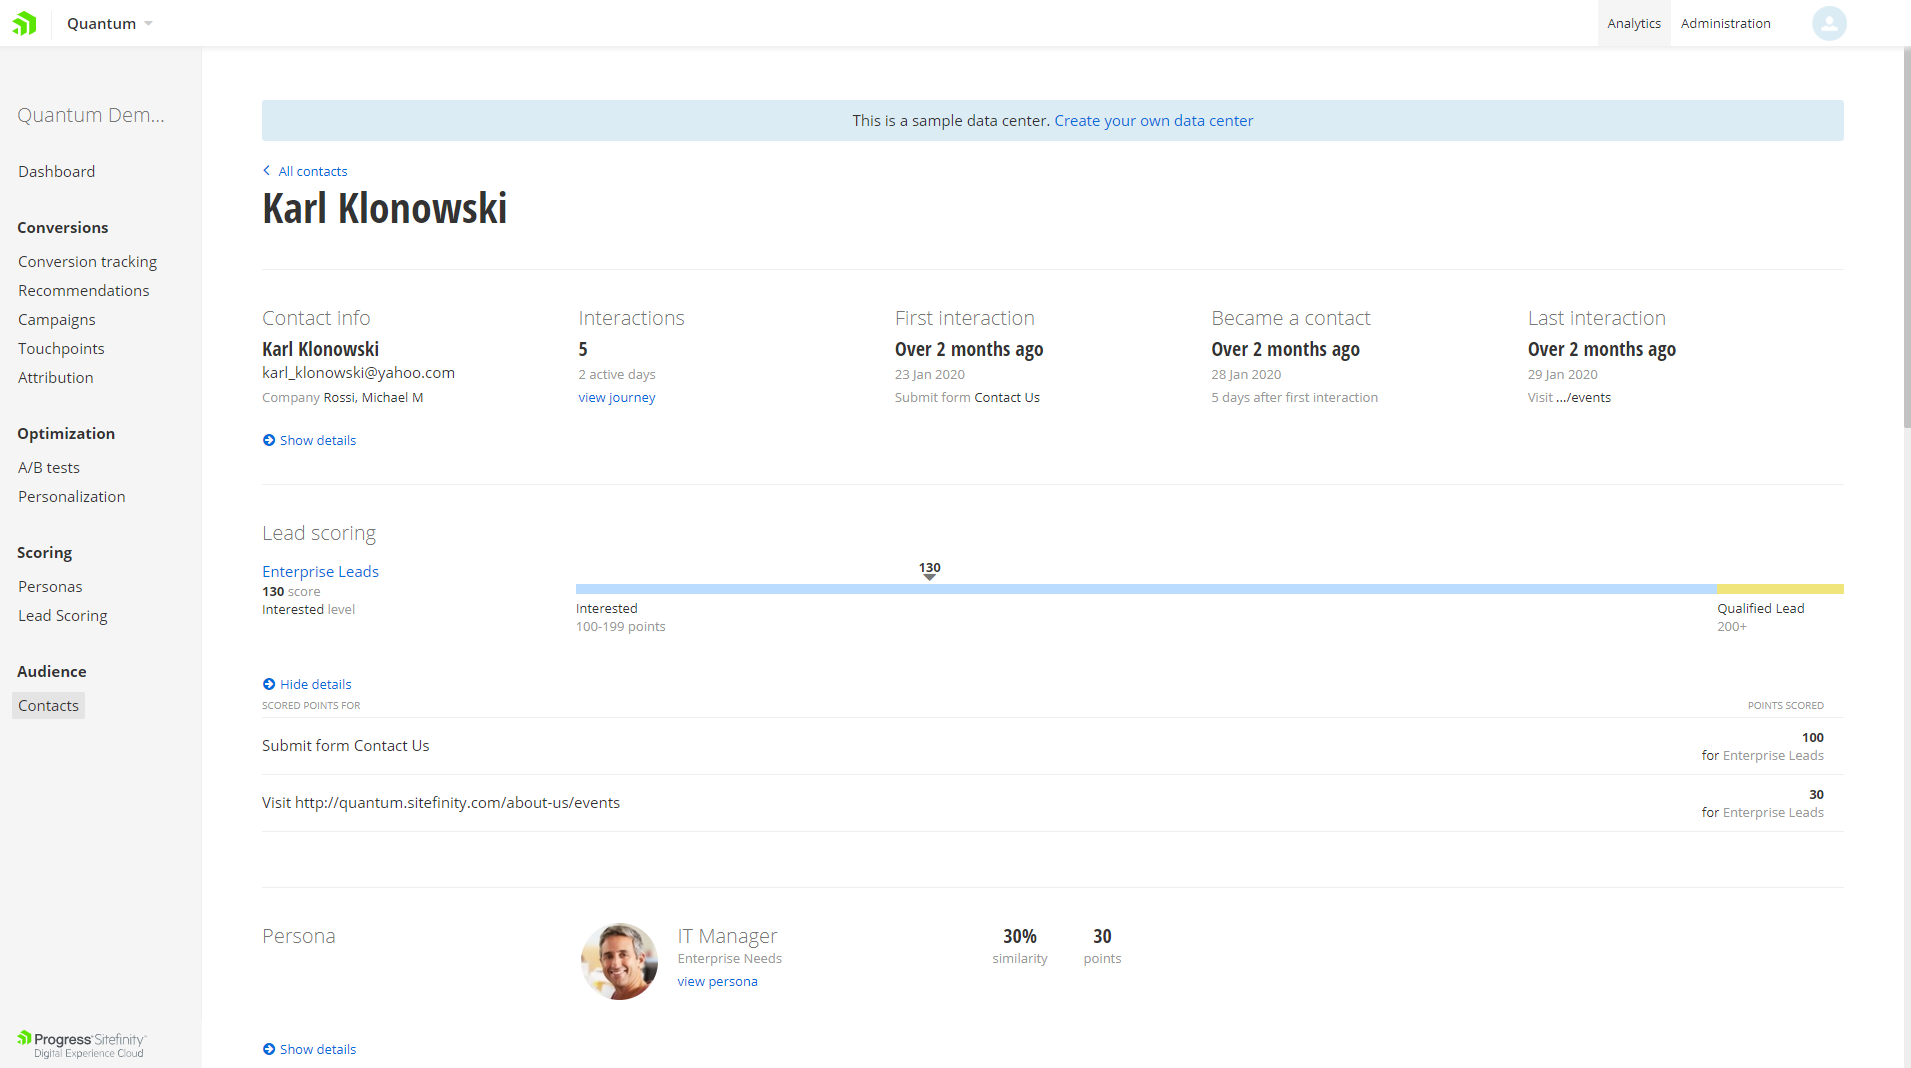Select Contacts in the sidebar
1911x1068 pixels.
tap(48, 706)
